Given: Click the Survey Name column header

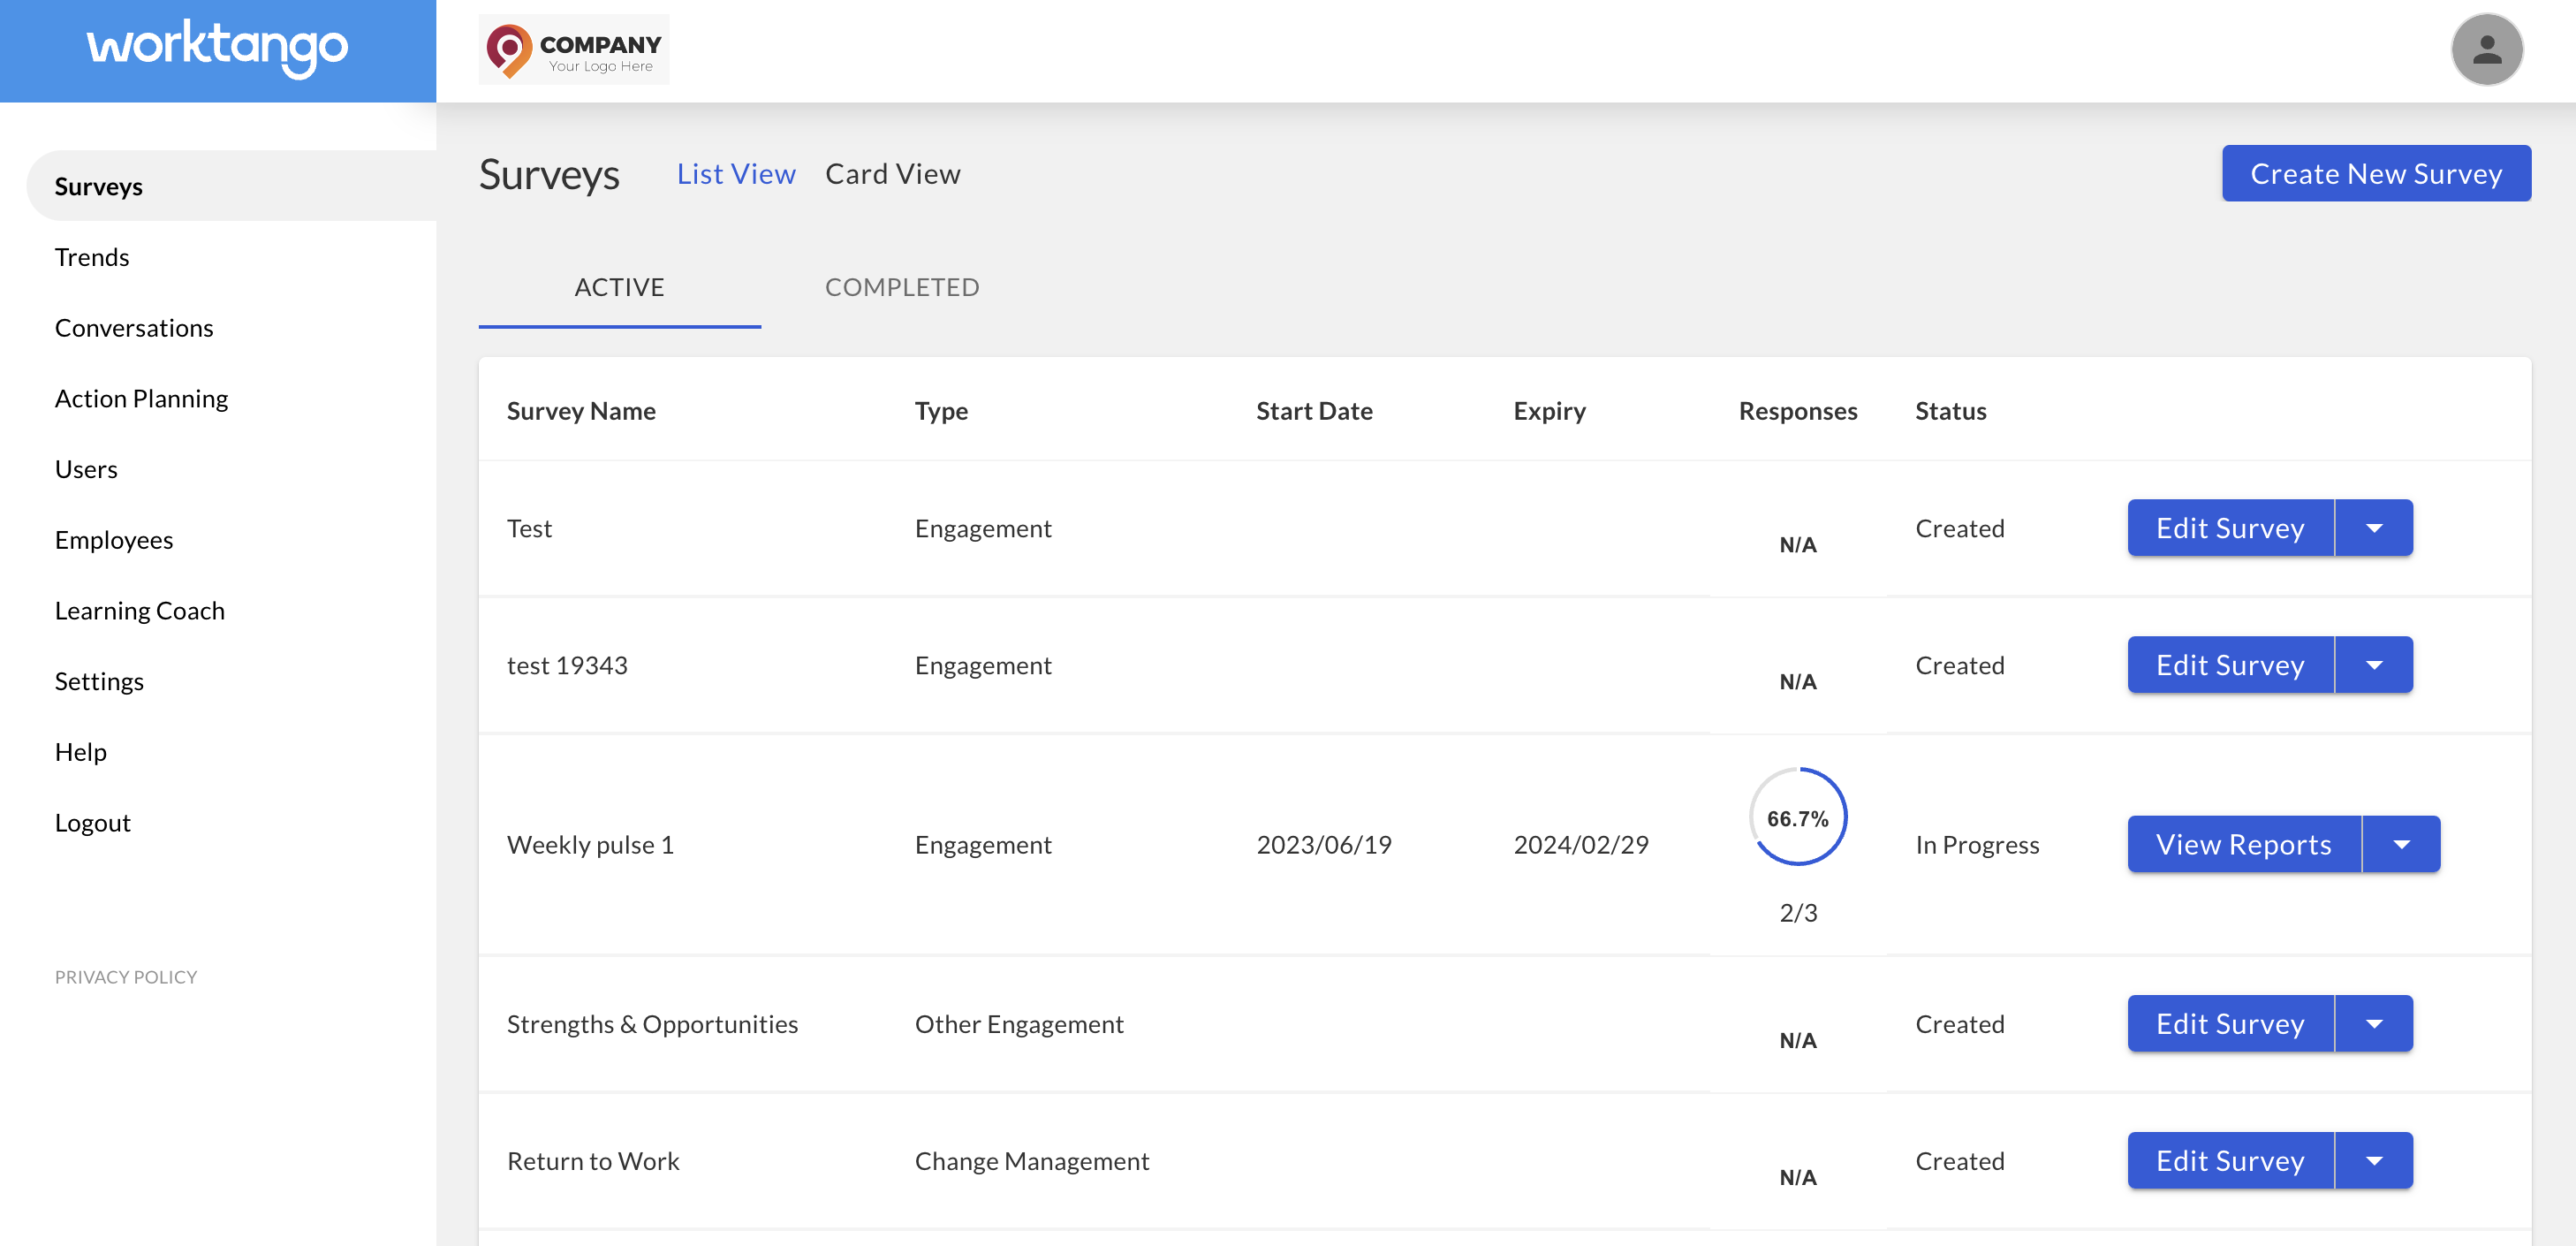Looking at the screenshot, I should pos(581,411).
